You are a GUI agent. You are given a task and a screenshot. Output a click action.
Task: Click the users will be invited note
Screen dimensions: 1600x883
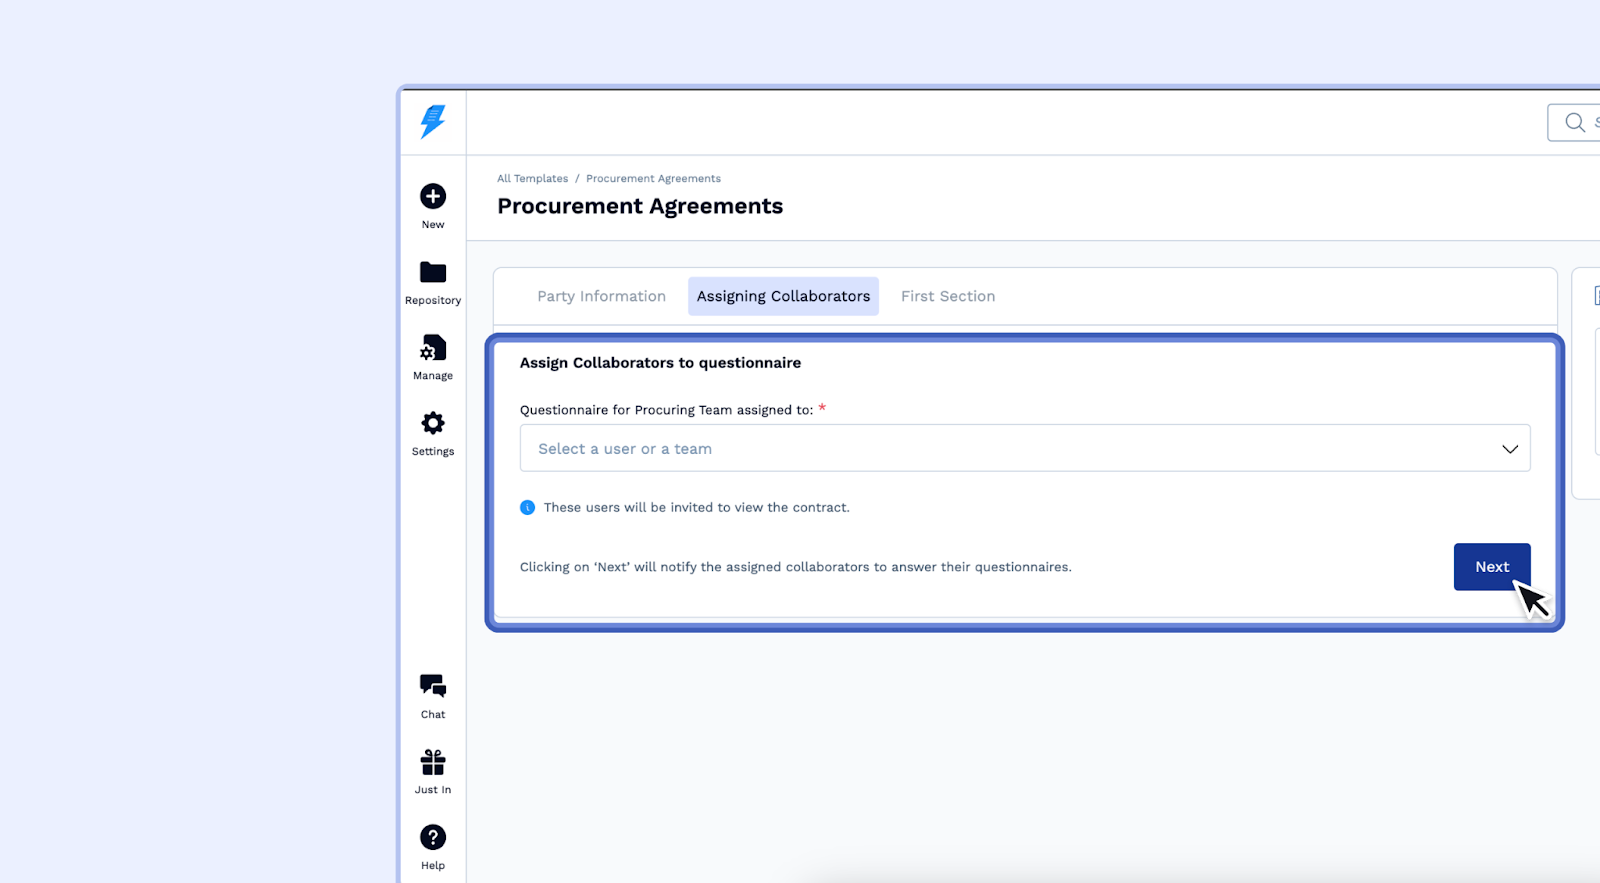697,507
